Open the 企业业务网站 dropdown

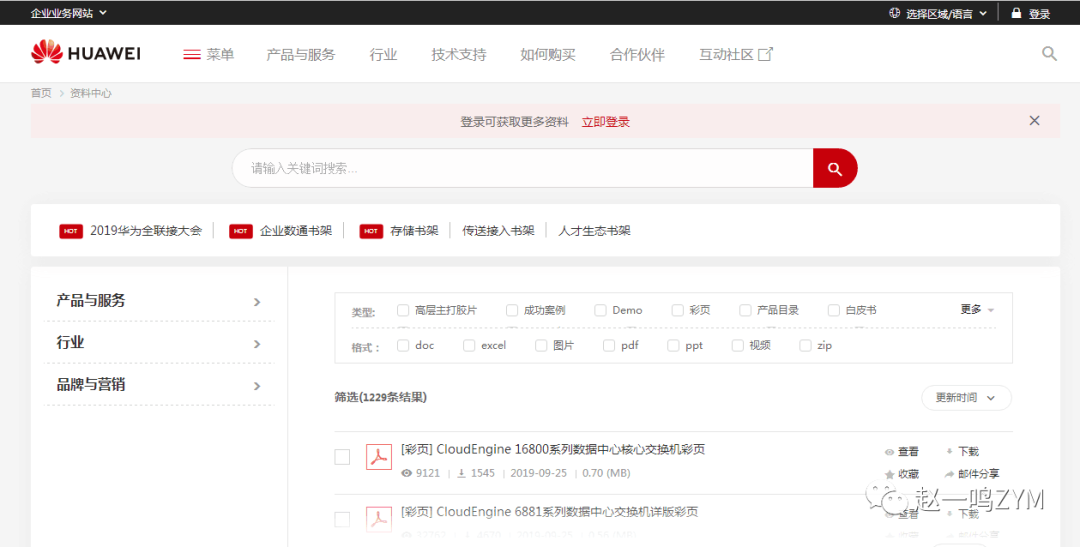click(x=69, y=12)
